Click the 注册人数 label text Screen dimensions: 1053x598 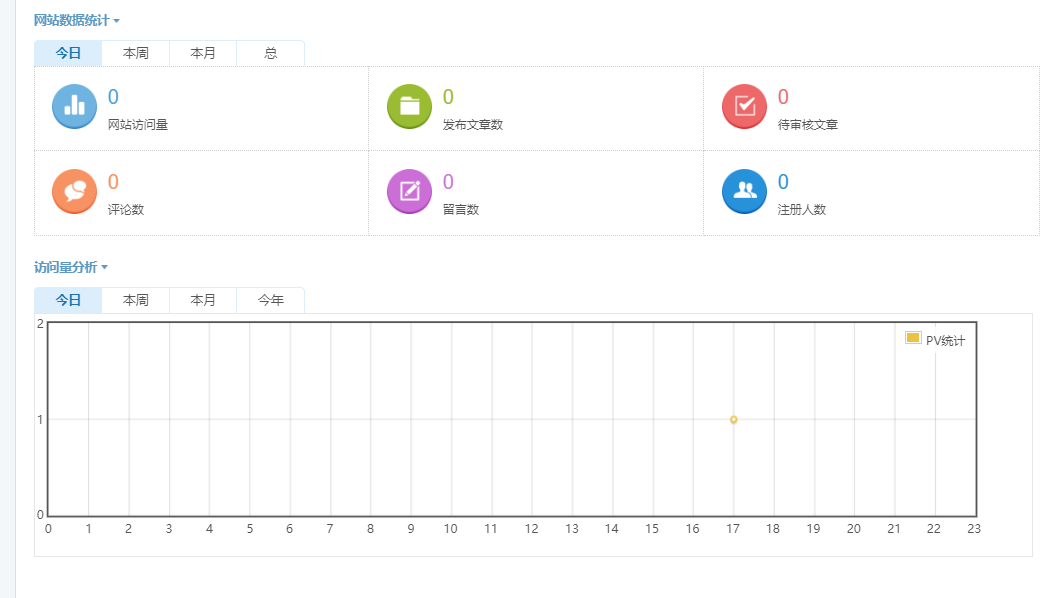pyautogui.click(x=801, y=210)
